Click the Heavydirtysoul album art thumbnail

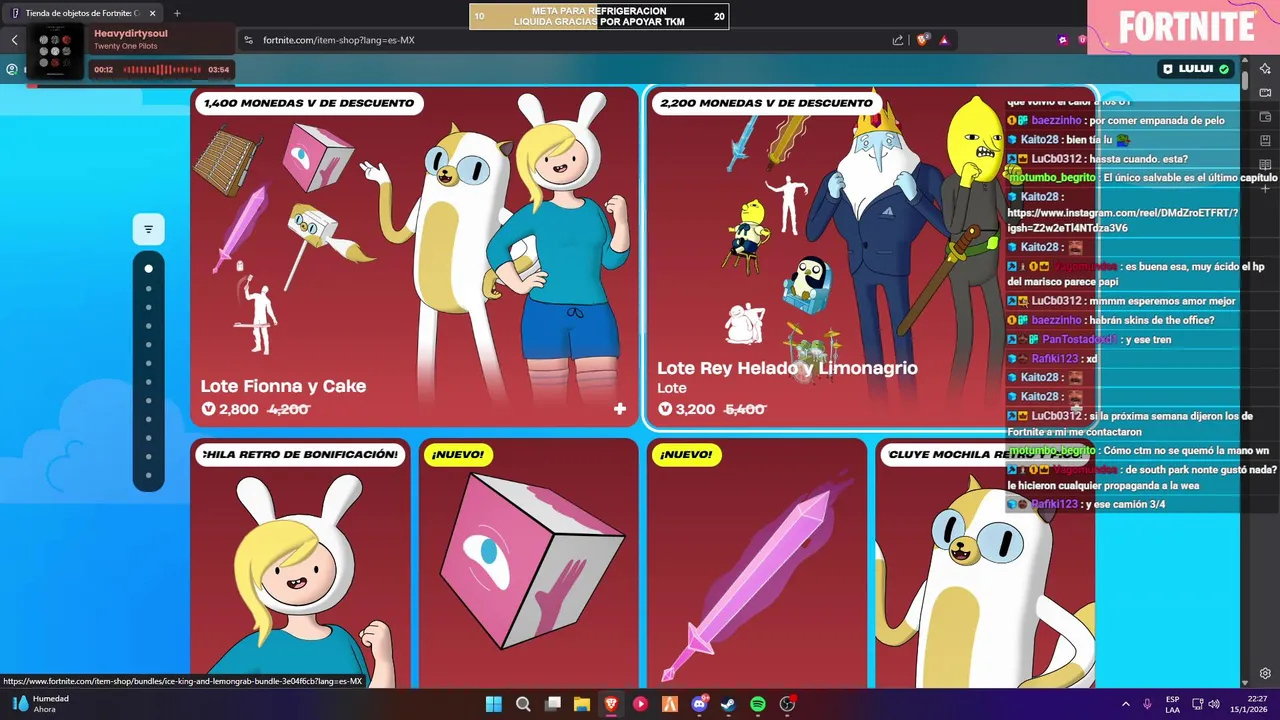(55, 51)
